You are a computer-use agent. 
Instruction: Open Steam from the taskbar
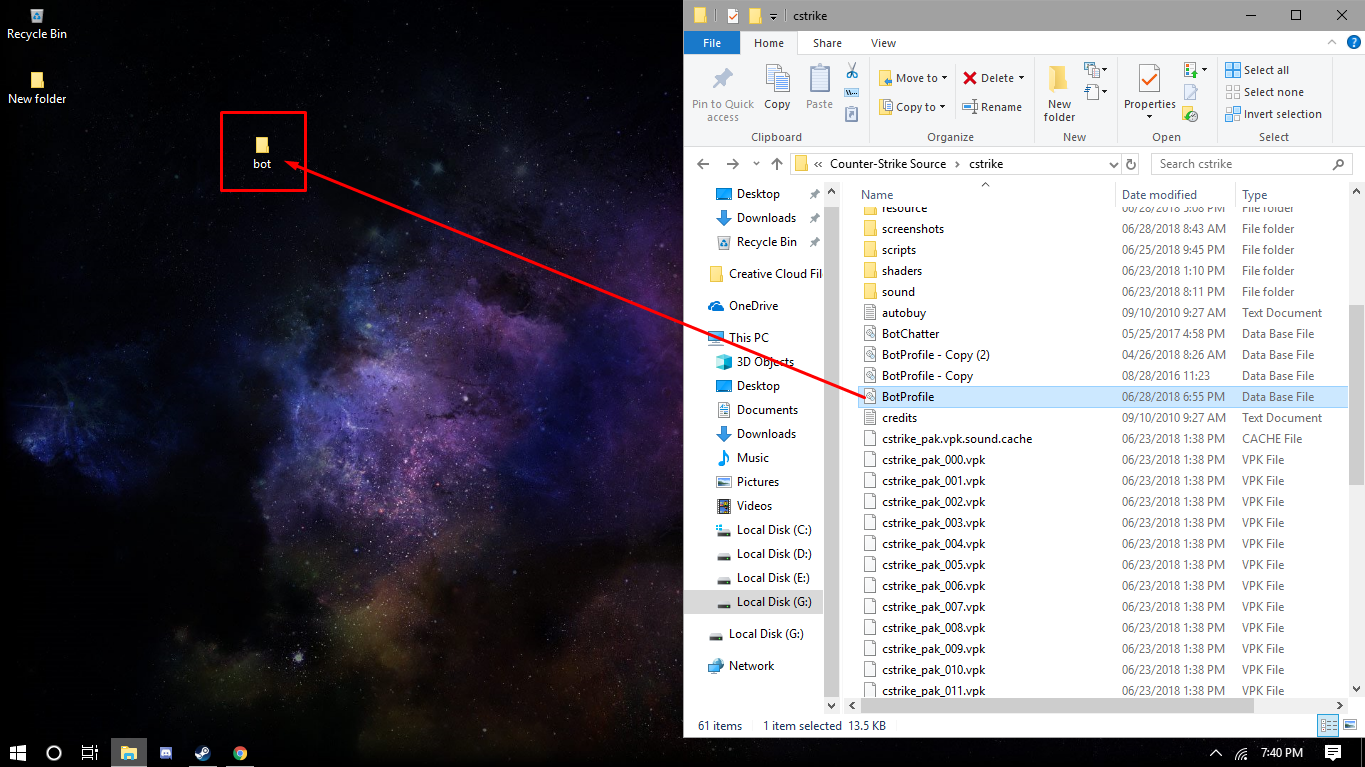pyautogui.click(x=203, y=753)
